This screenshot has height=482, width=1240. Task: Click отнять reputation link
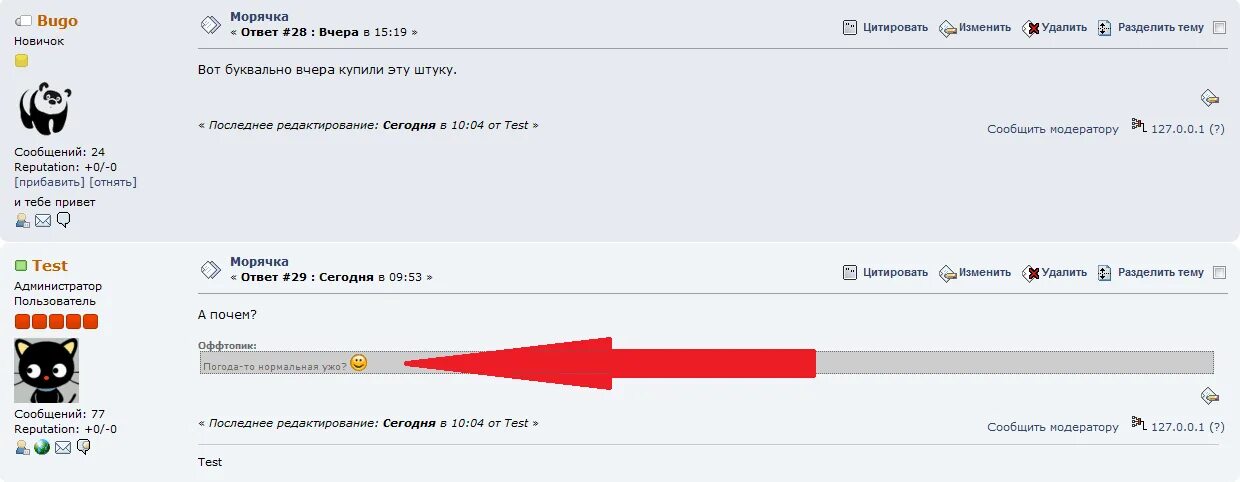113,182
